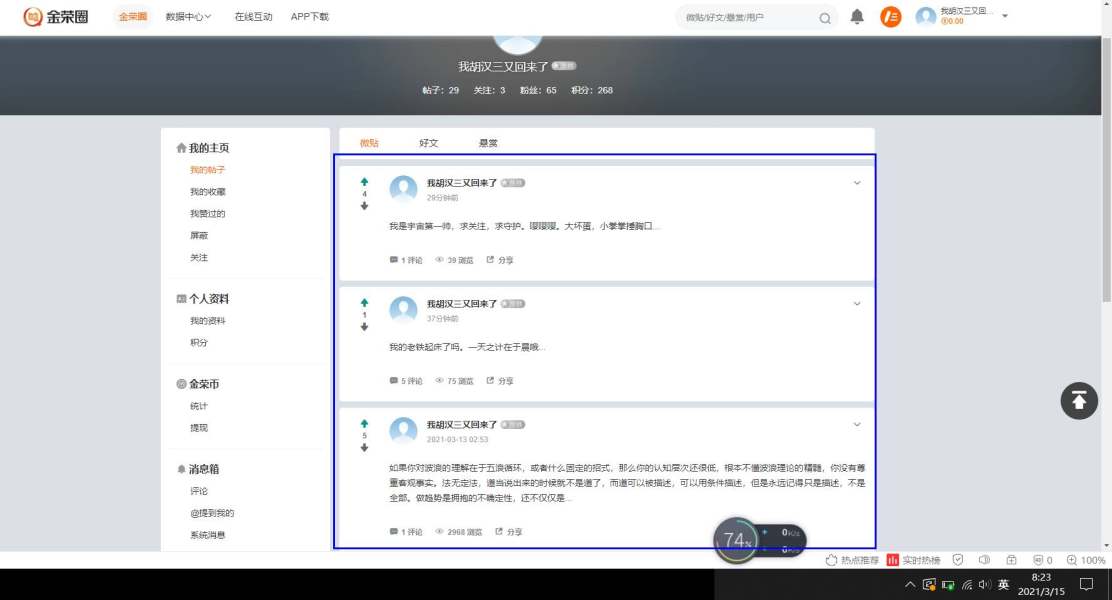The image size is (1112, 600).
Task: Open comments on the 2021-03-13 post
Action: click(x=406, y=532)
